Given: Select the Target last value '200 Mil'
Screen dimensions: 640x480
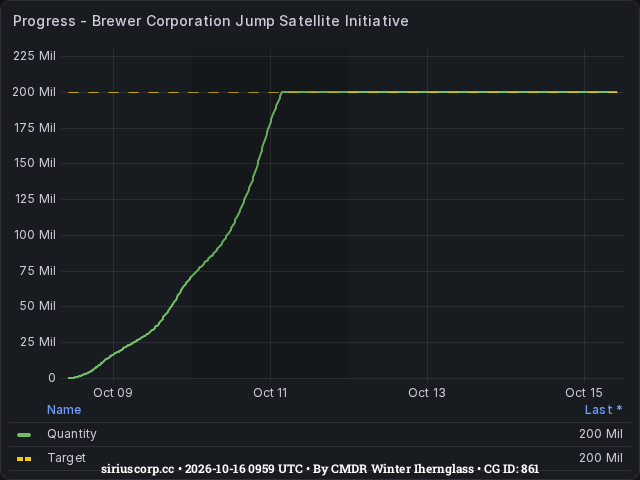Looking at the screenshot, I should click(601, 458).
